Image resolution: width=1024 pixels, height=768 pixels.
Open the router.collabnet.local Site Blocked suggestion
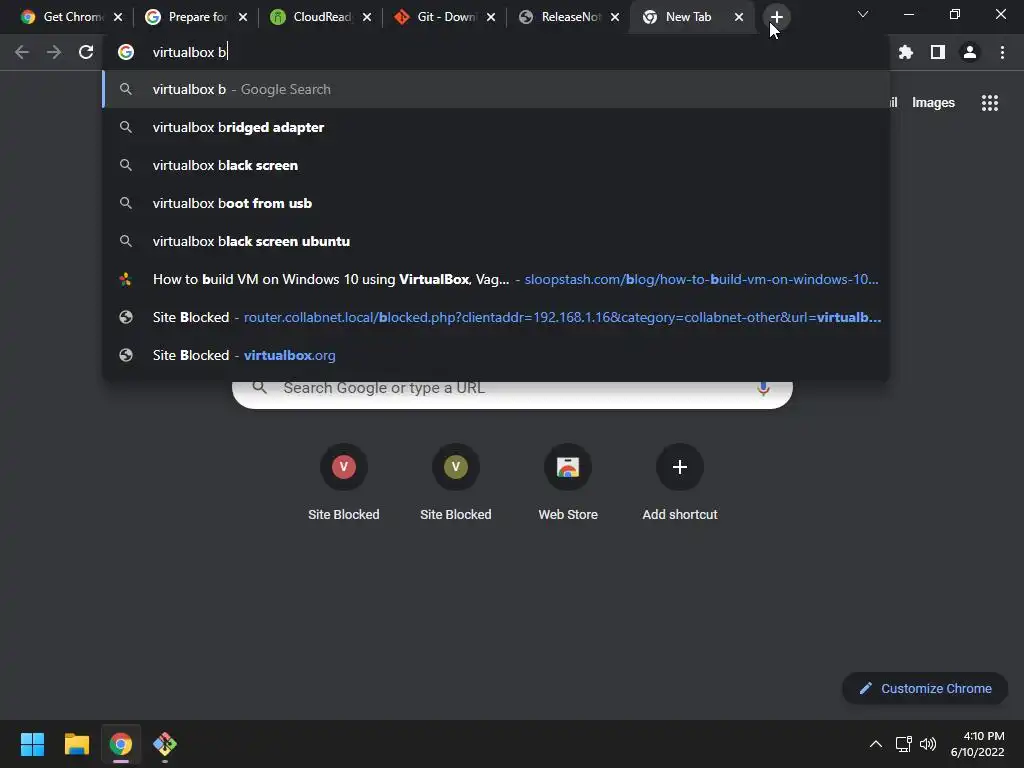[496, 317]
